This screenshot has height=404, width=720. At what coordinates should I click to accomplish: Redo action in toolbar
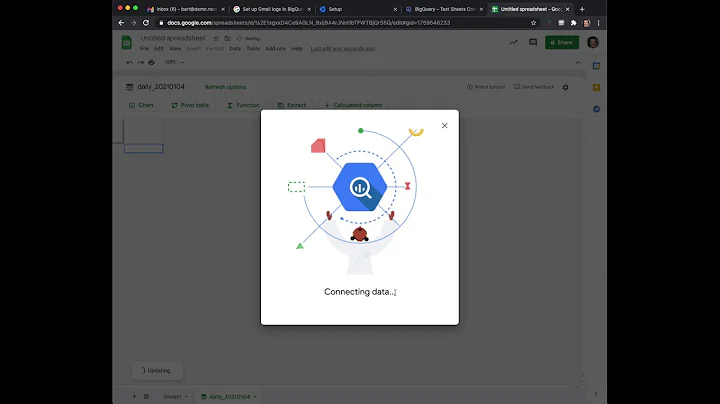tap(141, 62)
